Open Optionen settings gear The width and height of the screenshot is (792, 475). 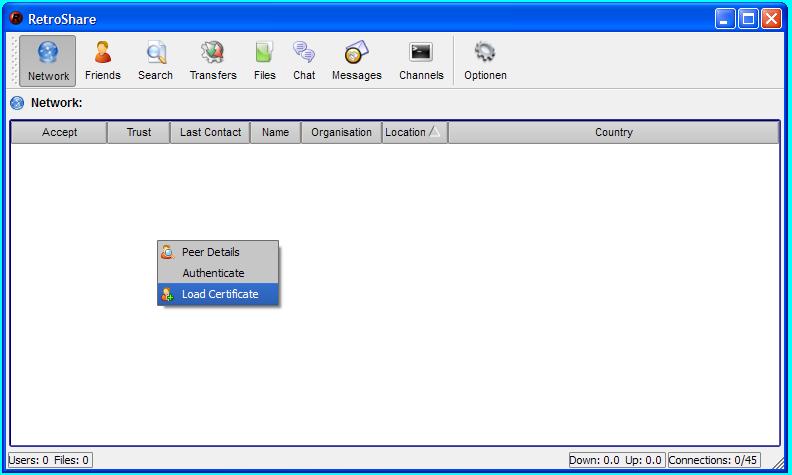485,61
